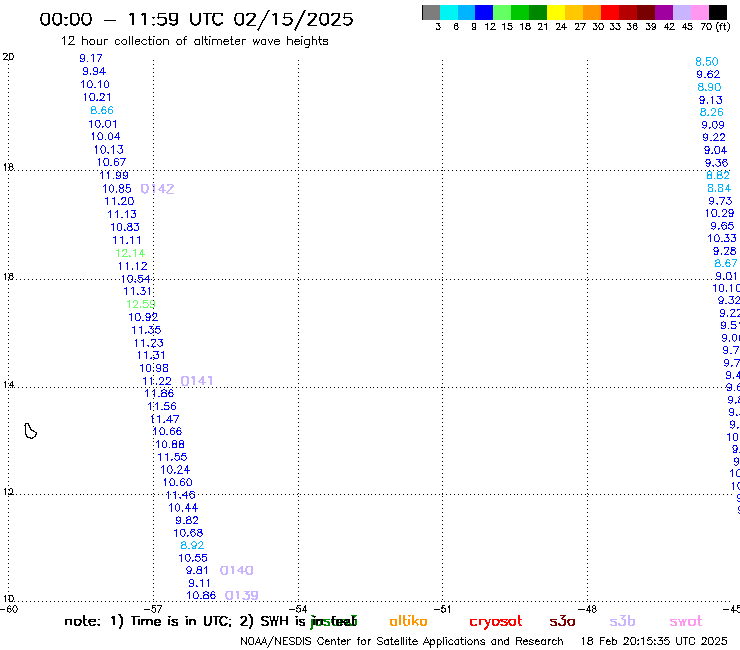
Task: Select the -48 longitude axis label
Action: click(x=587, y=609)
